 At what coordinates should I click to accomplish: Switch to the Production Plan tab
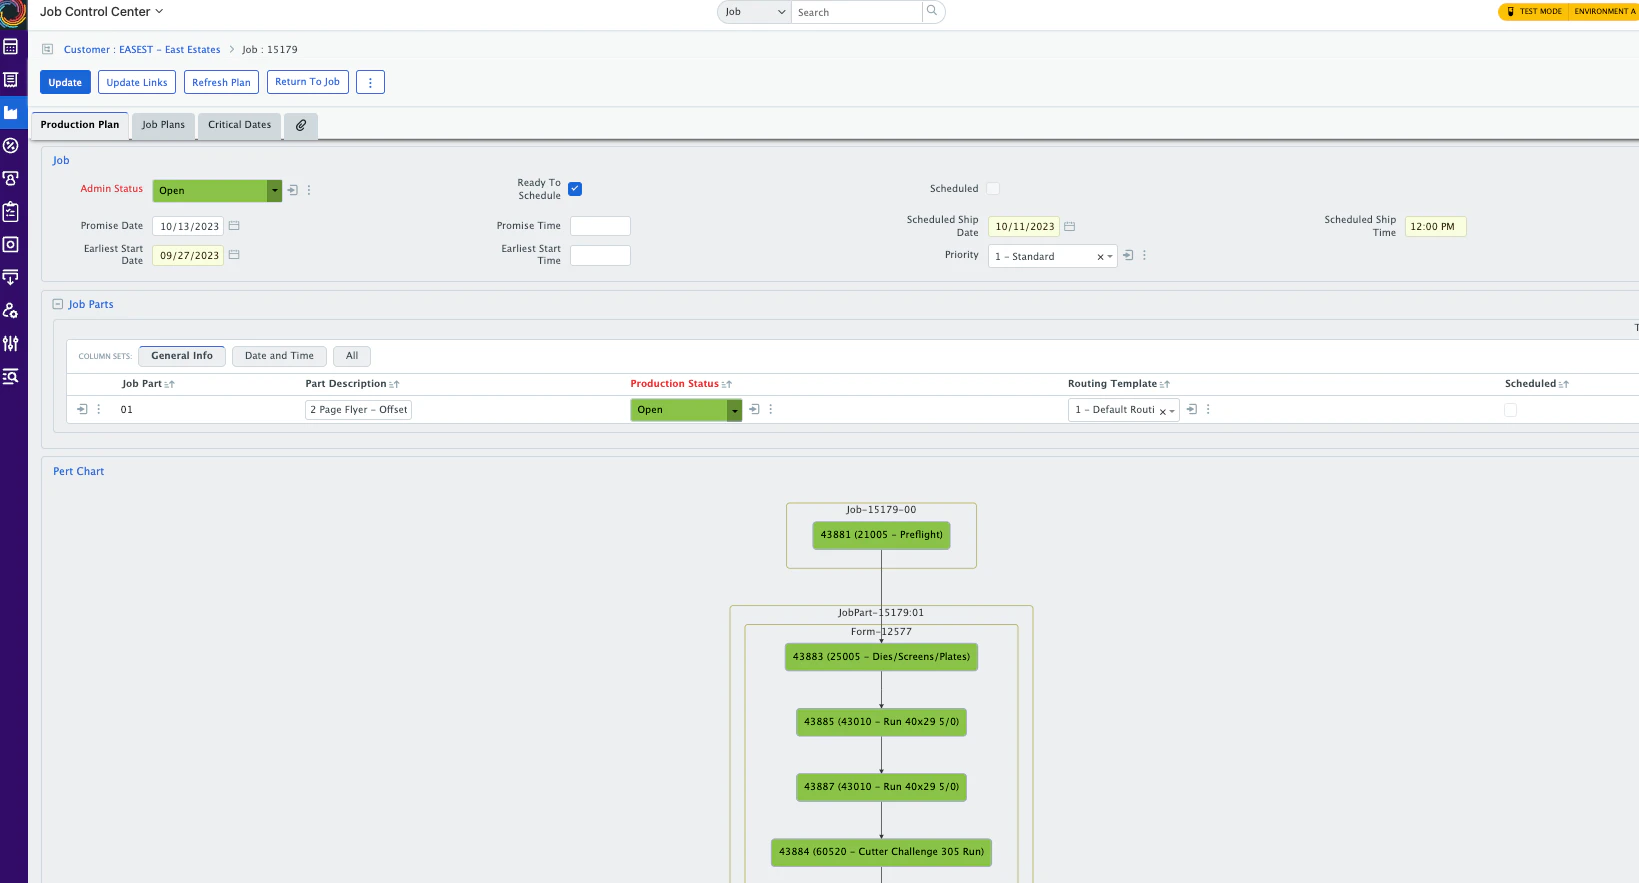[x=80, y=125]
